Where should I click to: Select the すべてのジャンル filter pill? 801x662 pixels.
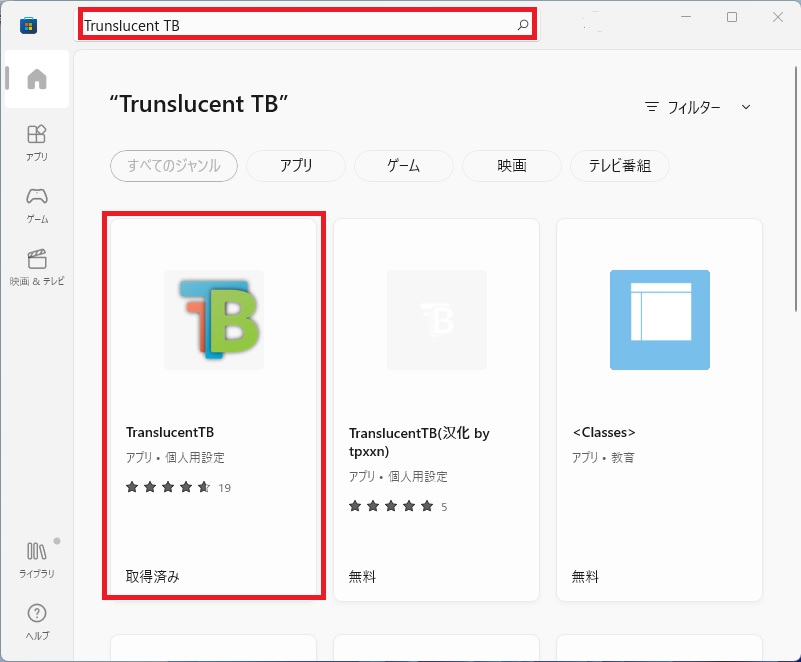(x=174, y=166)
